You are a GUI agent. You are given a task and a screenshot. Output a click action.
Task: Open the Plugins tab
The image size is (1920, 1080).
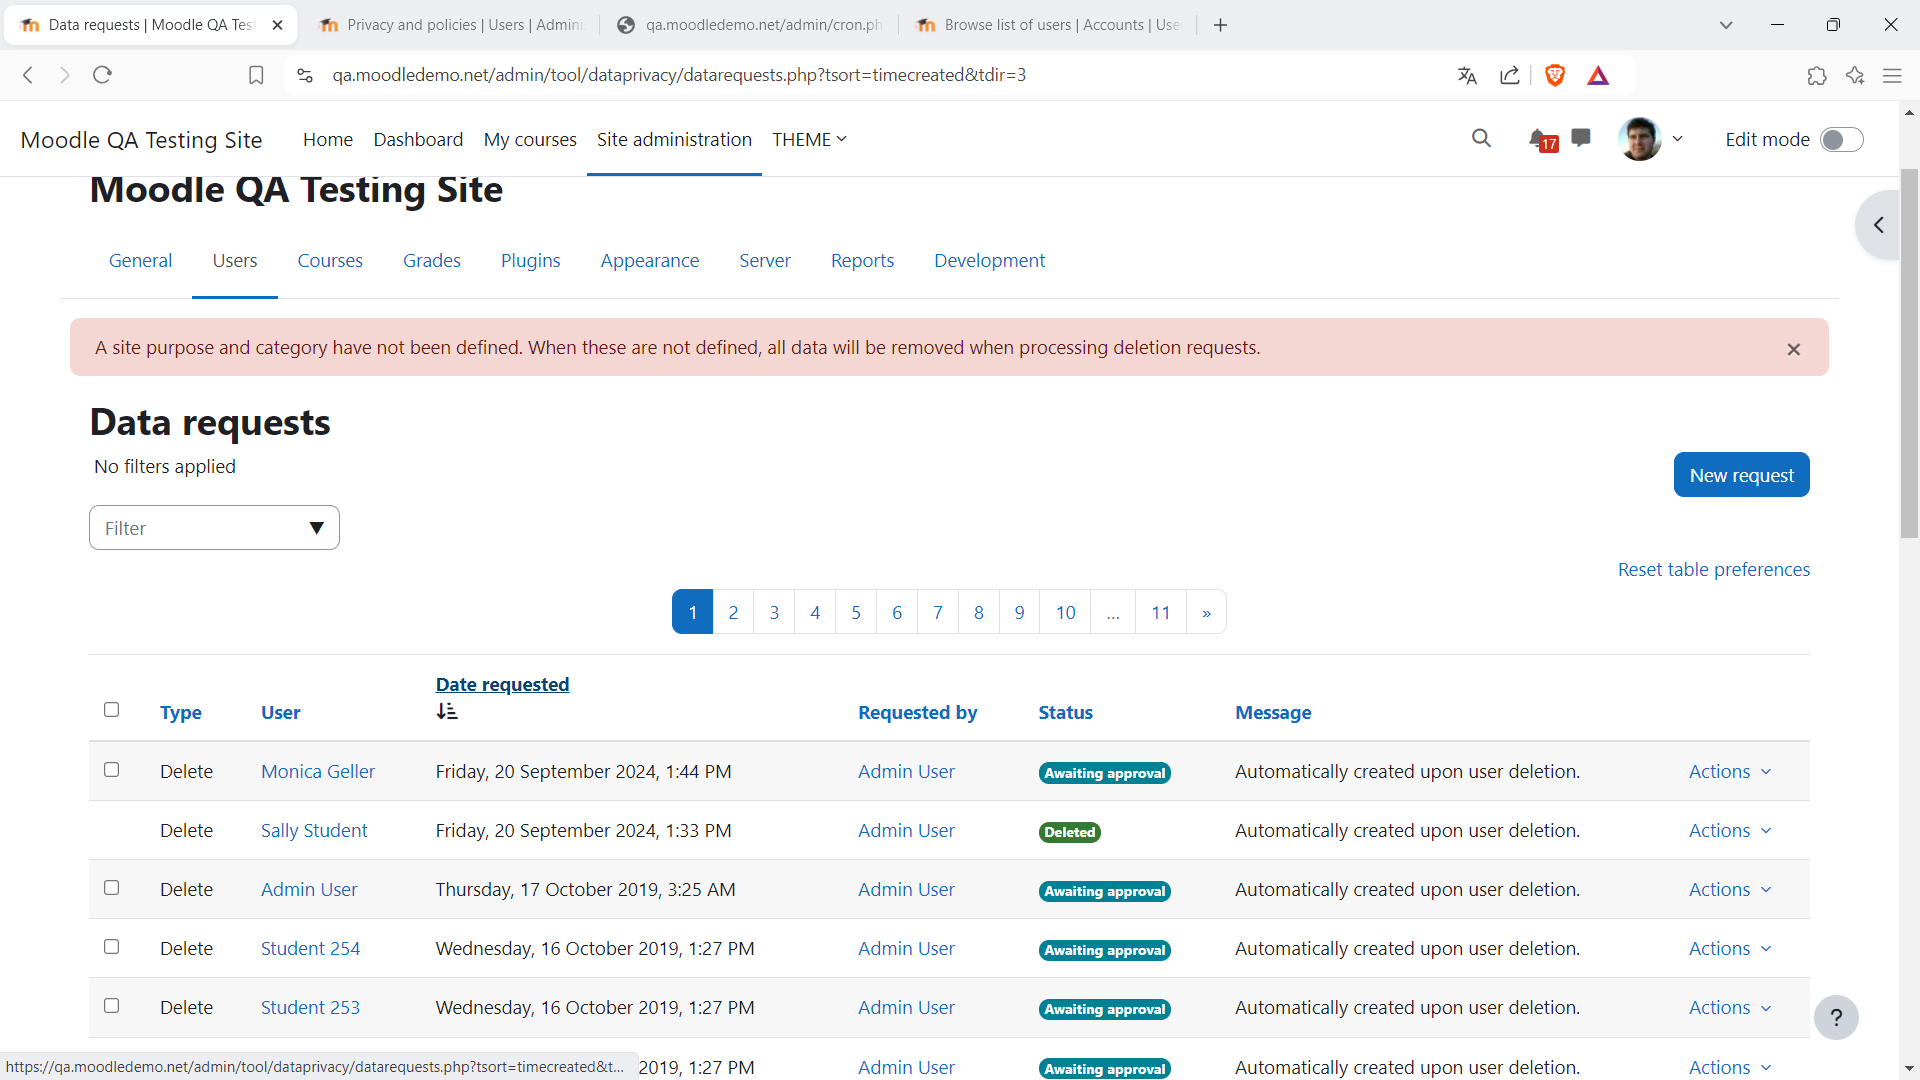(530, 260)
